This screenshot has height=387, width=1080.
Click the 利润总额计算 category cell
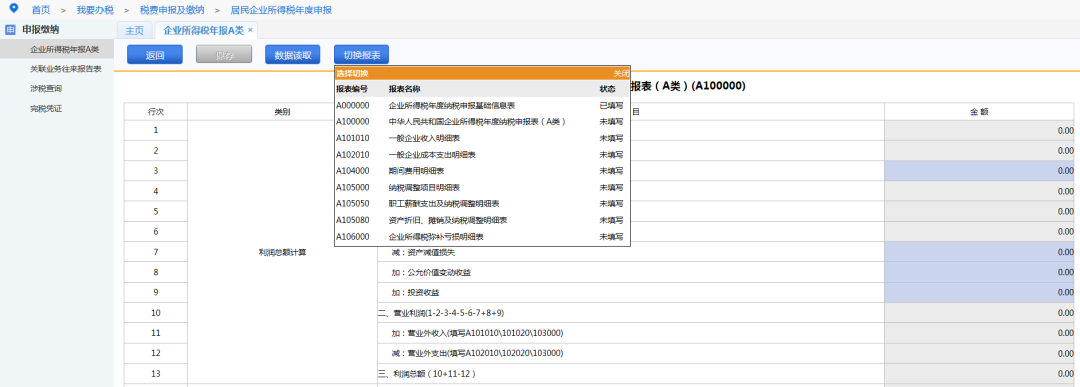pos(282,252)
